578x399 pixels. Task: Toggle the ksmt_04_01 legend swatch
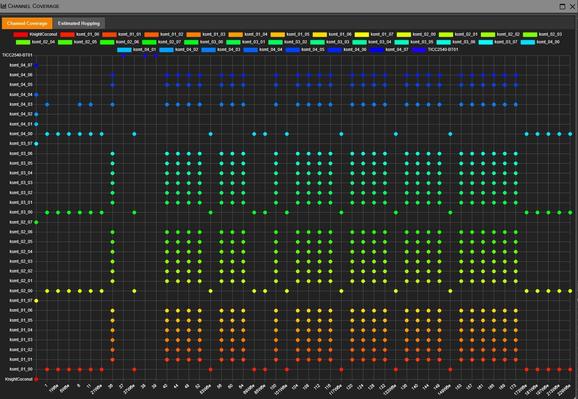pyautogui.click(x=124, y=49)
